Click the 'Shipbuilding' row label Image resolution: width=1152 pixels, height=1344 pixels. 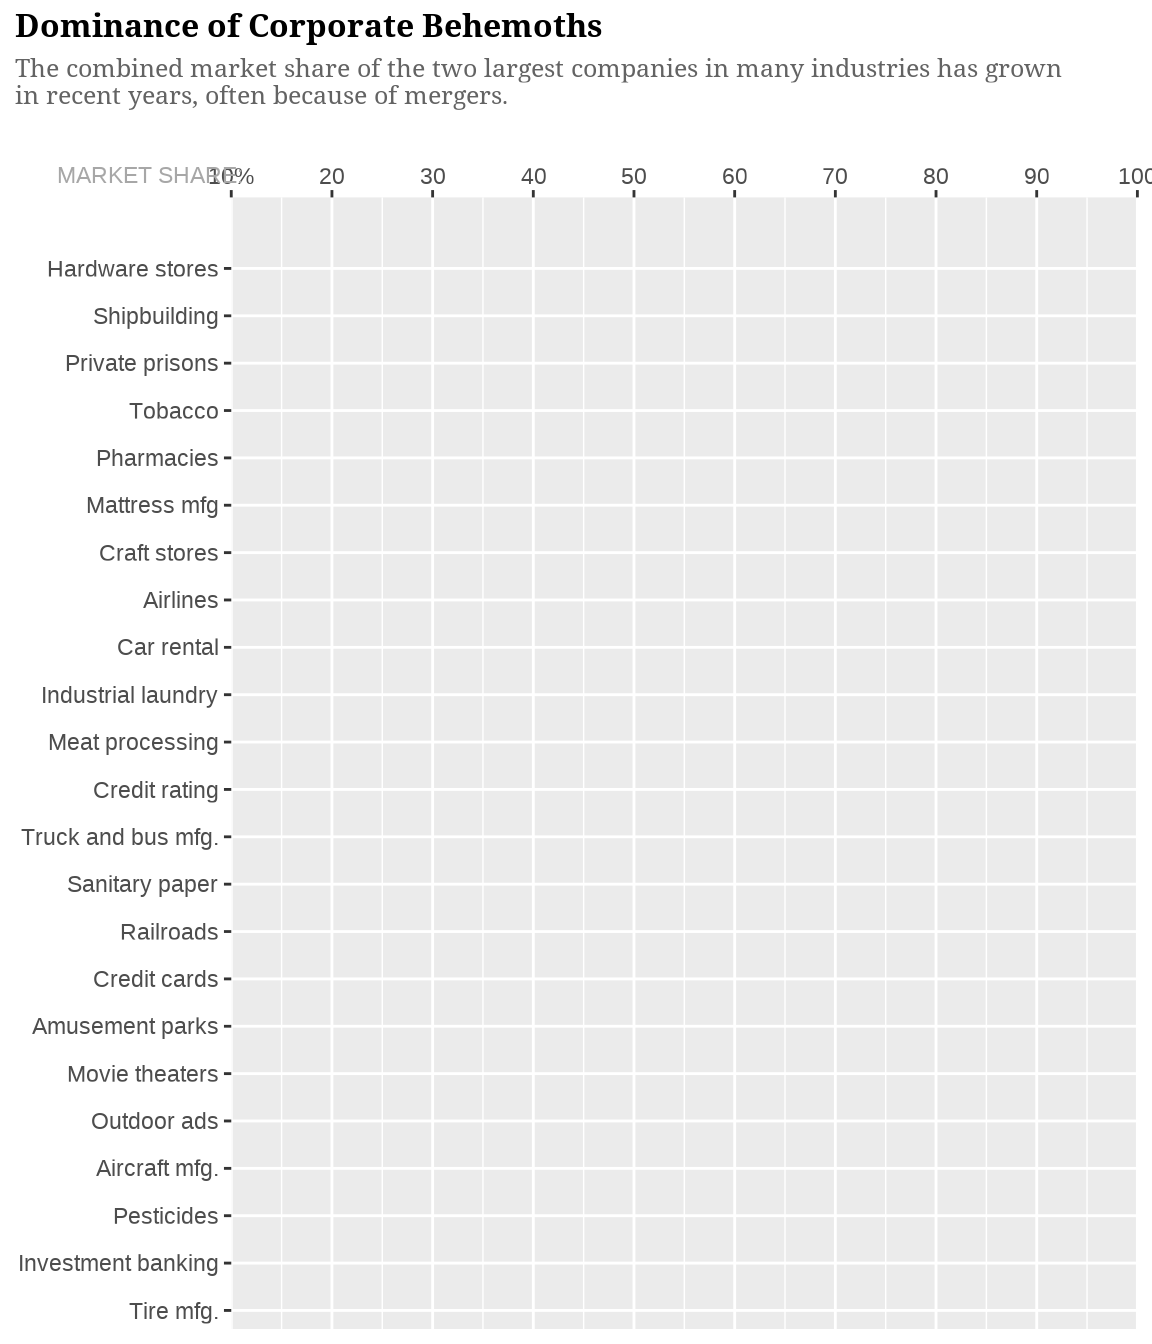tap(155, 317)
